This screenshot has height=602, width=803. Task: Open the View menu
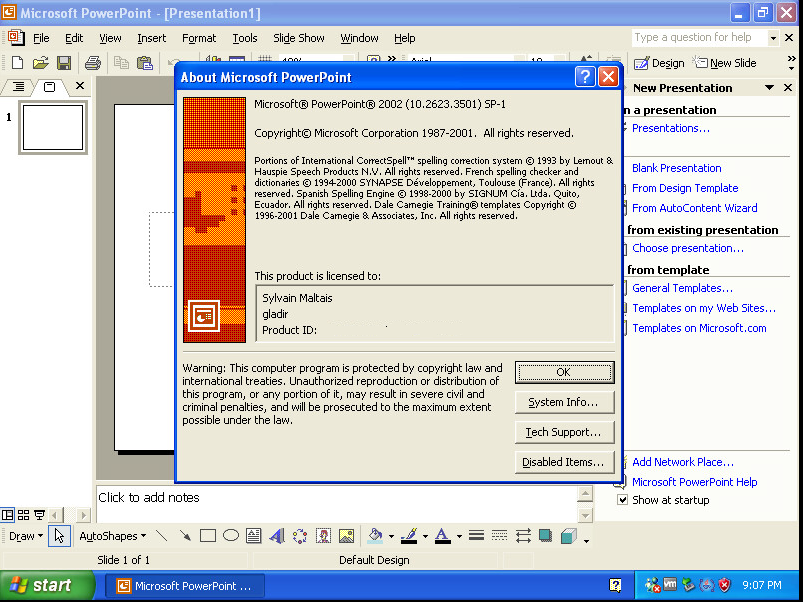pos(110,38)
